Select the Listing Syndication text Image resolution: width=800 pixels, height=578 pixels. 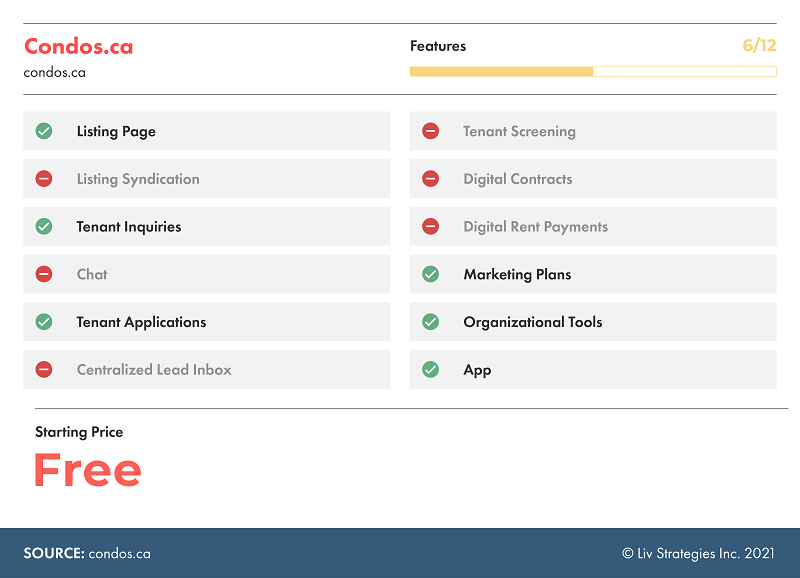tap(138, 180)
